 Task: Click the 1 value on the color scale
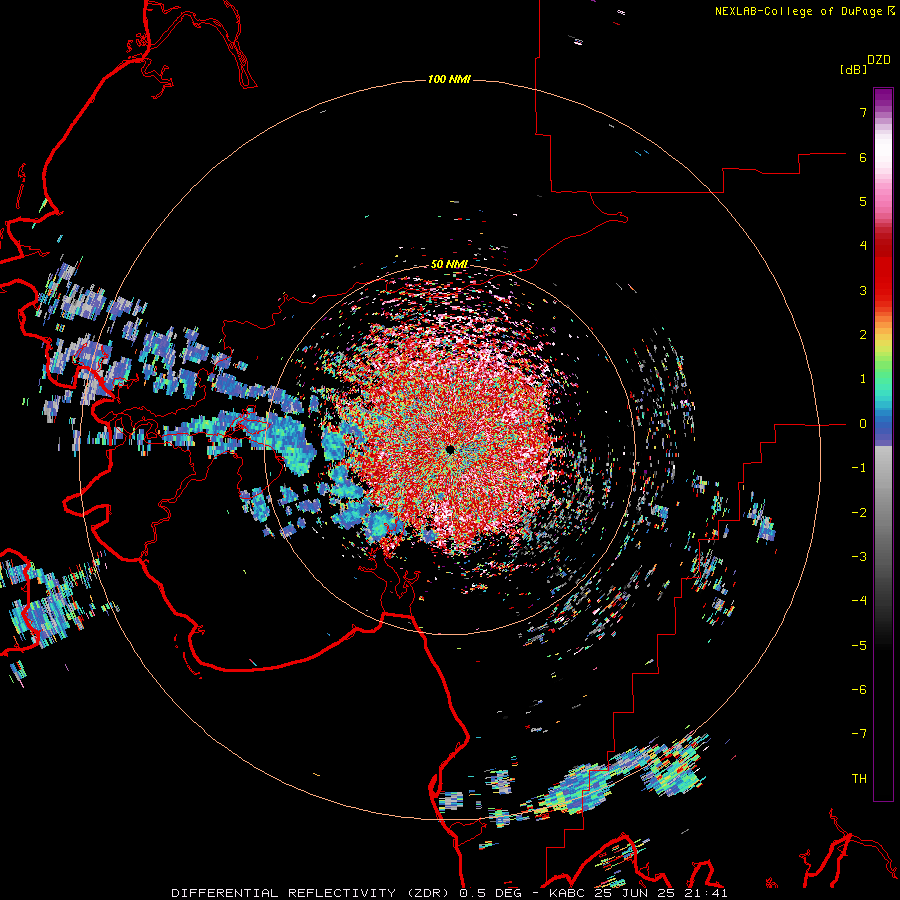pyautogui.click(x=863, y=379)
